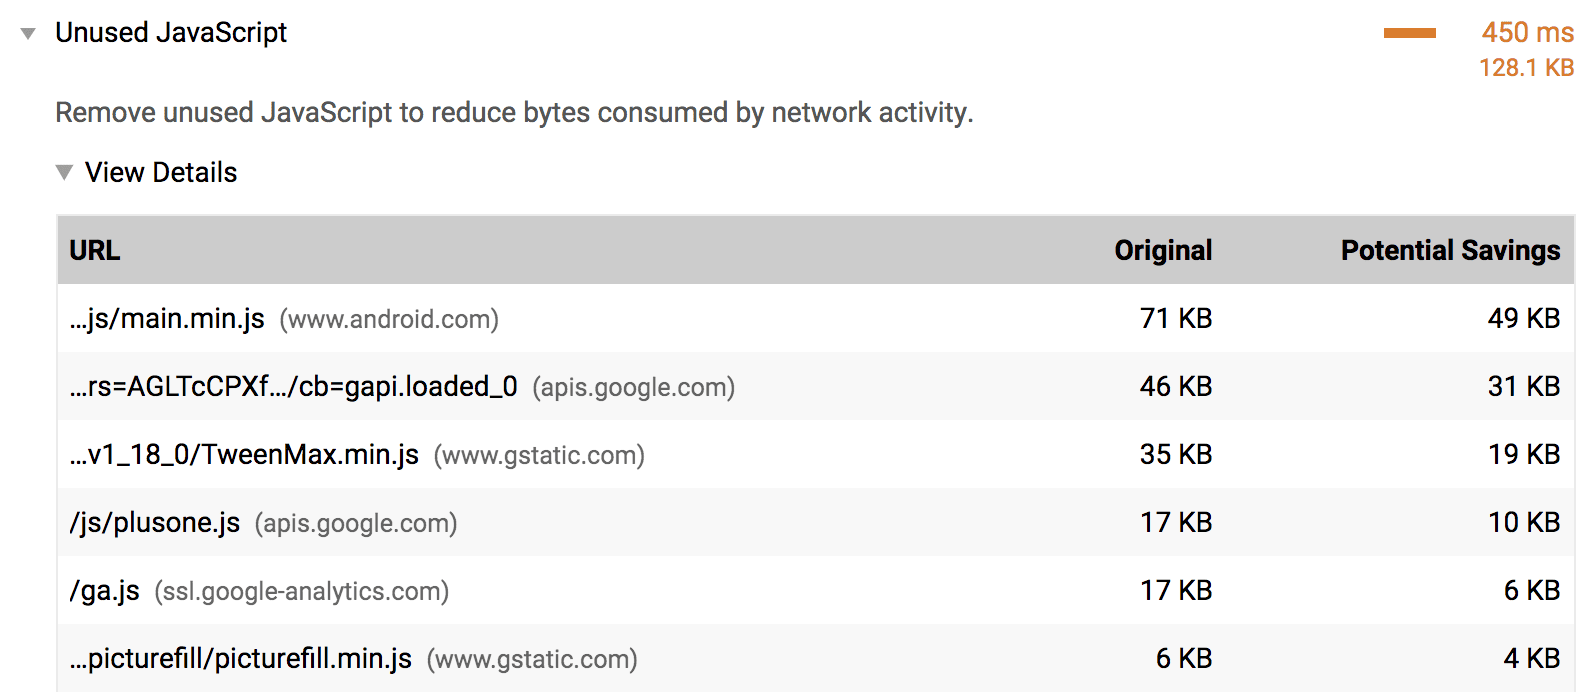Open the TweenMax.min.js resource link
The width and height of the screenshot is (1596, 692).
(x=245, y=454)
